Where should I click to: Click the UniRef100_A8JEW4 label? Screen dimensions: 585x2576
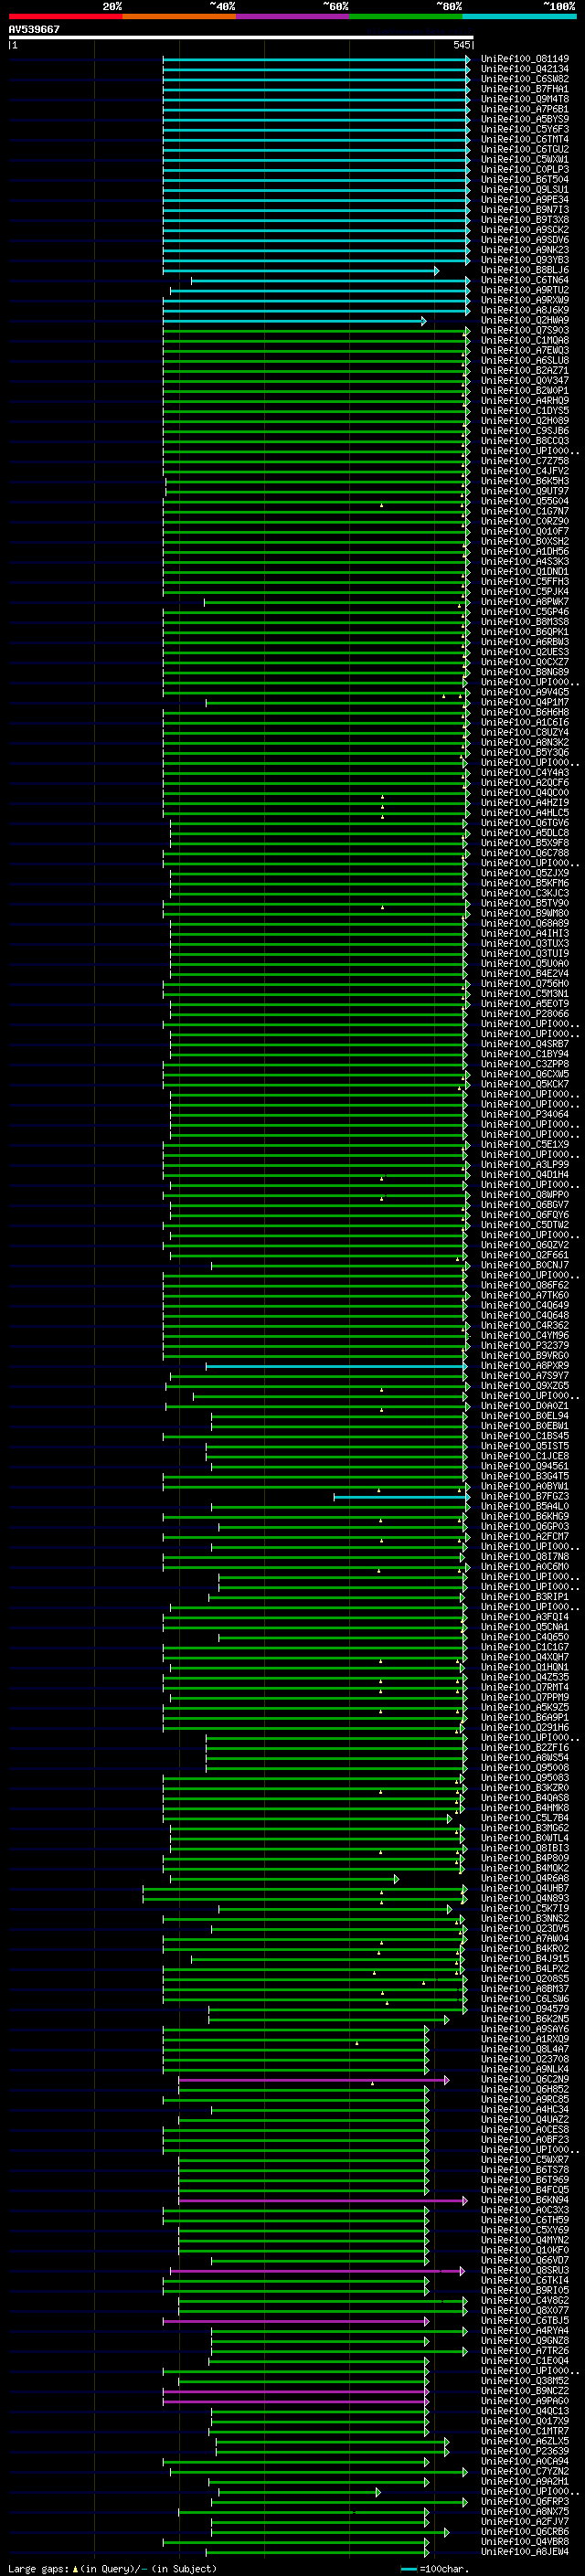(x=525, y=2551)
